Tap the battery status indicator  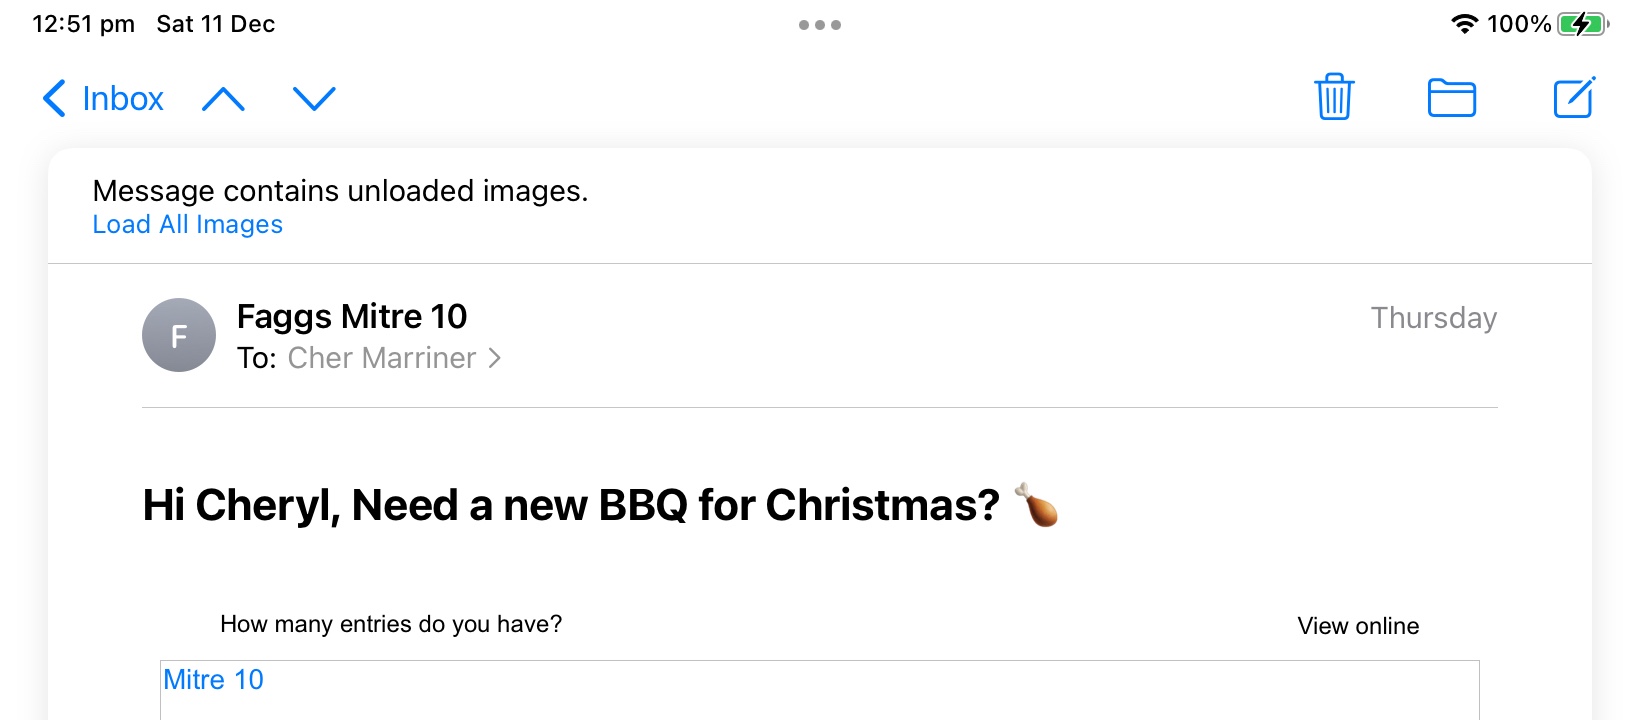(x=1582, y=24)
